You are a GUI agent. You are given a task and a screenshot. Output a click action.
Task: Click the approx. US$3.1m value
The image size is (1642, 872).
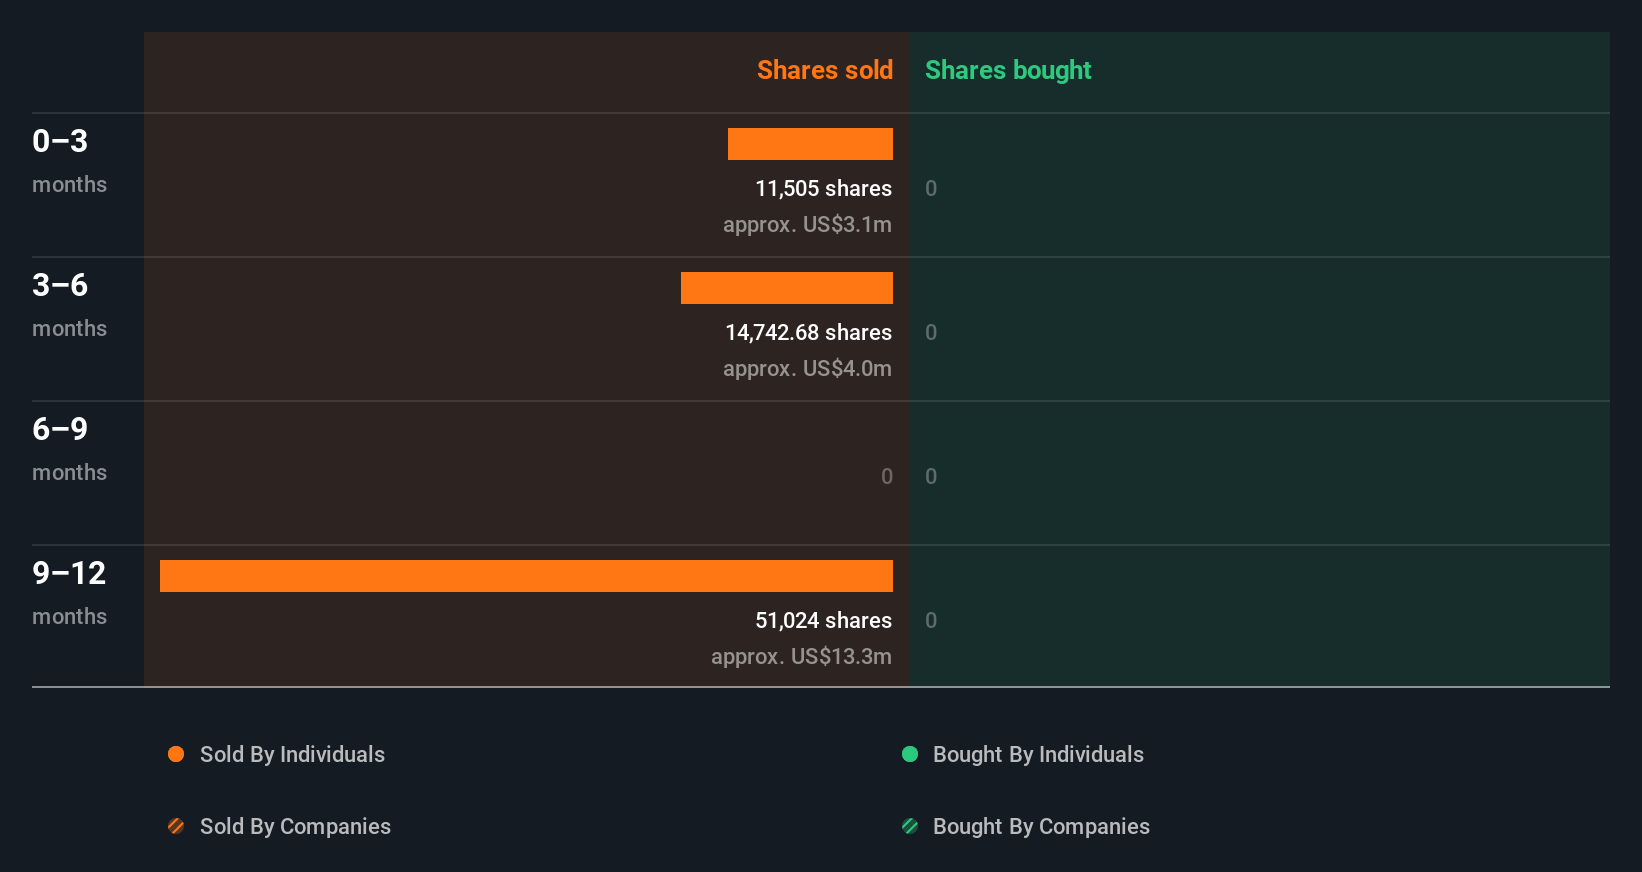pyautogui.click(x=807, y=224)
